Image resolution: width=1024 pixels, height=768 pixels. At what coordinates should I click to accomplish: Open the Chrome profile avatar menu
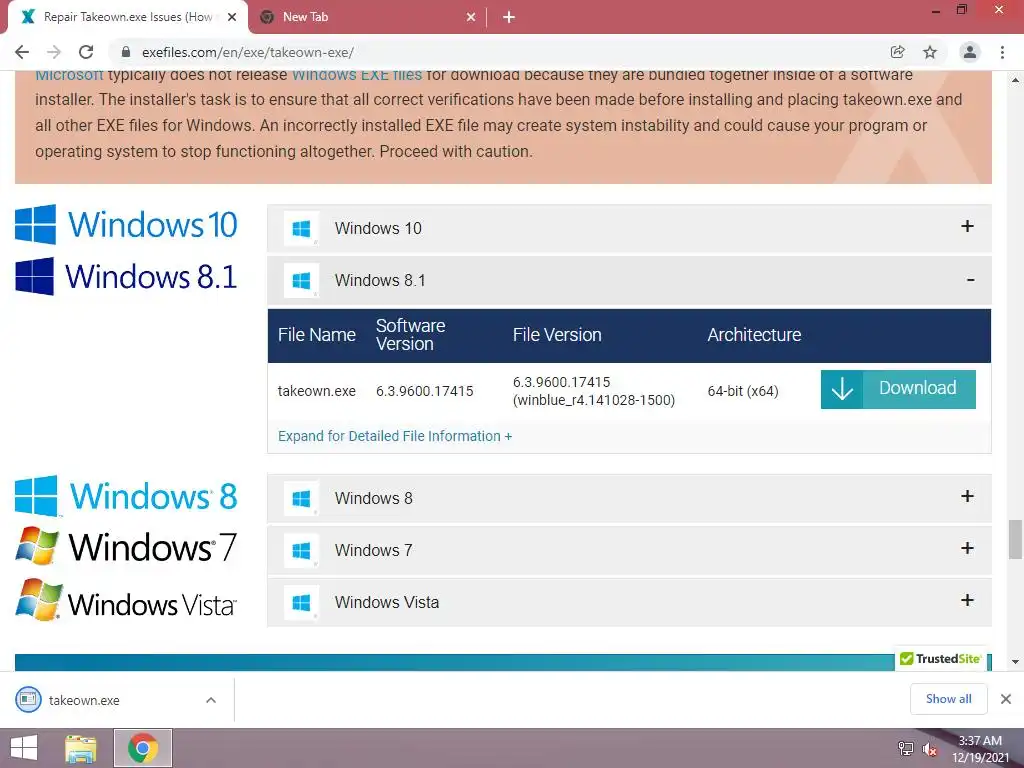coord(970,52)
